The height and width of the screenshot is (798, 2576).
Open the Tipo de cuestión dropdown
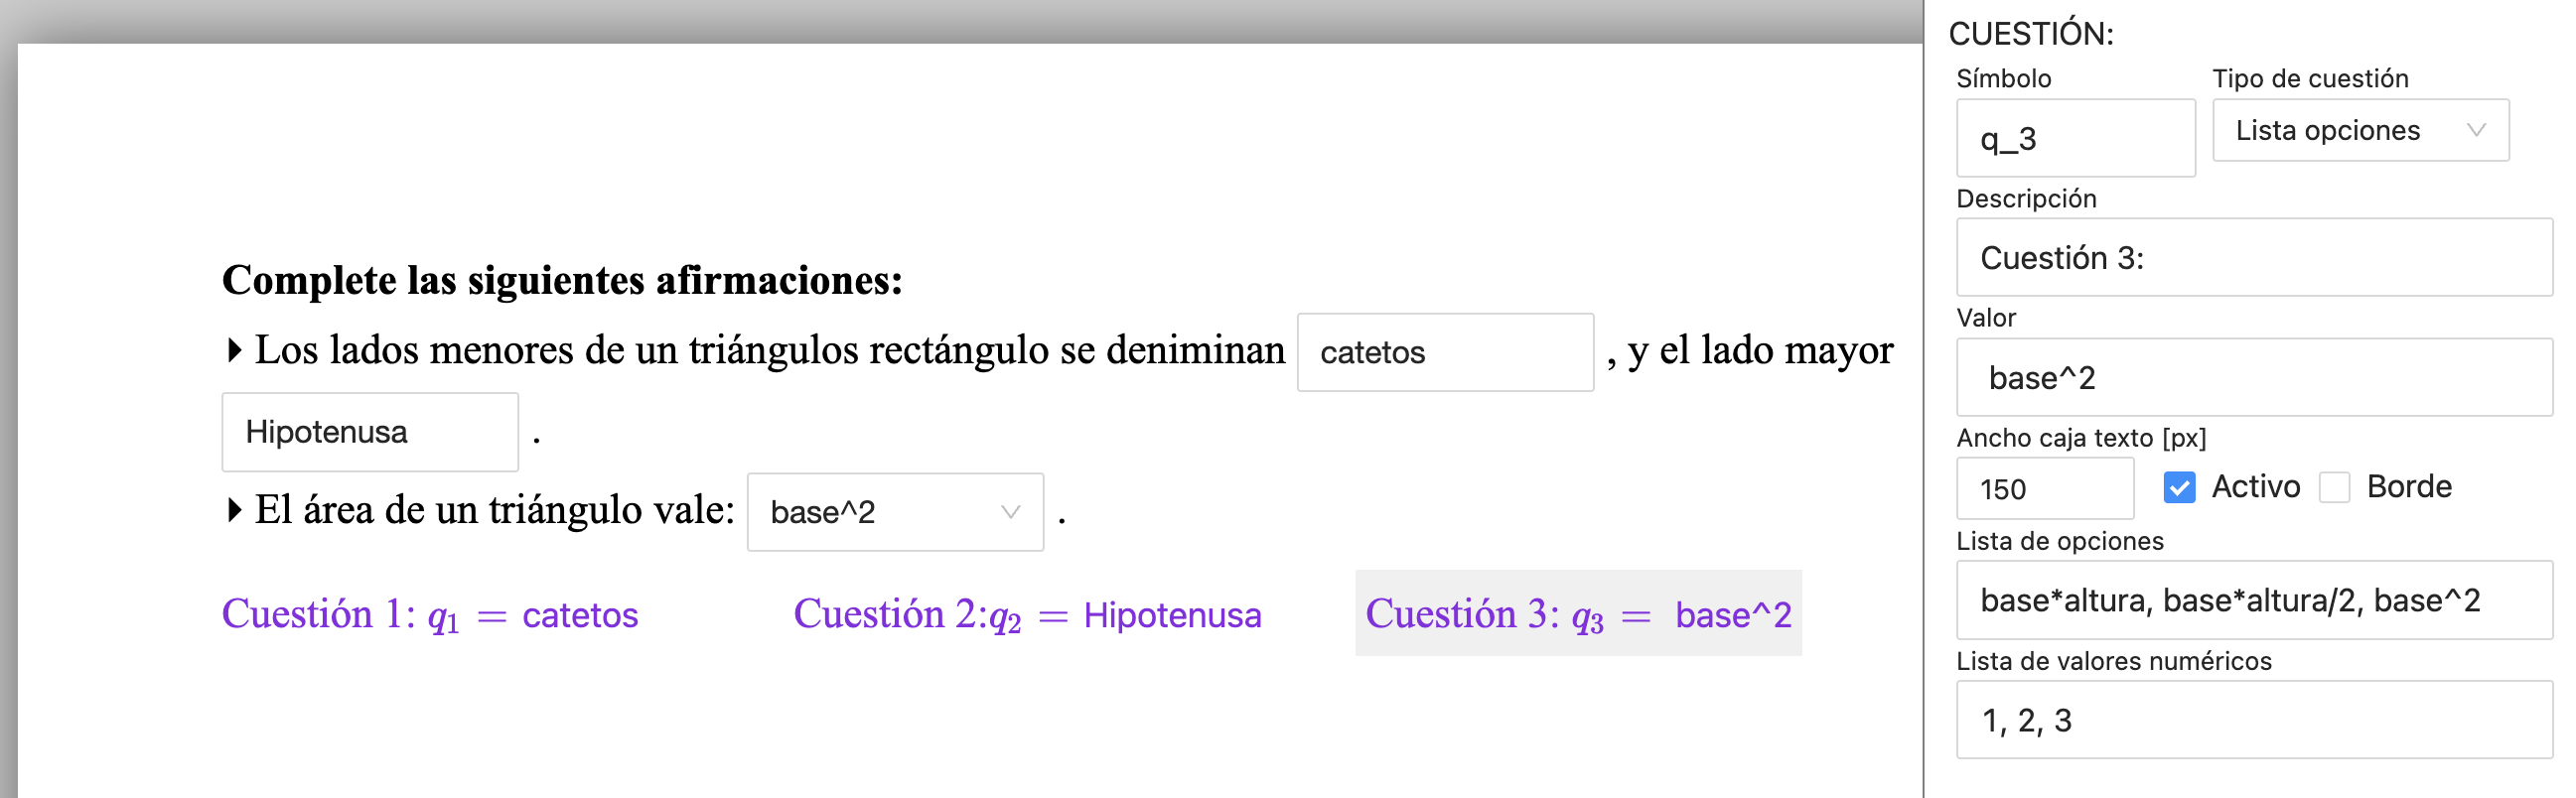2359,130
